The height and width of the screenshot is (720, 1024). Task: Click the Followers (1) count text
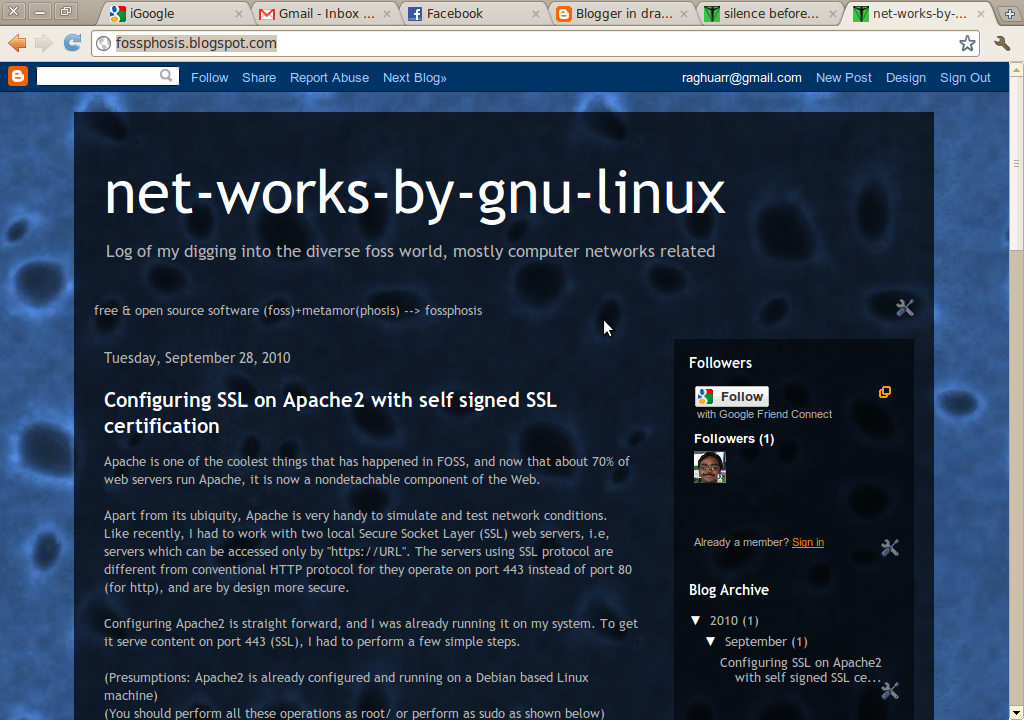coord(734,438)
